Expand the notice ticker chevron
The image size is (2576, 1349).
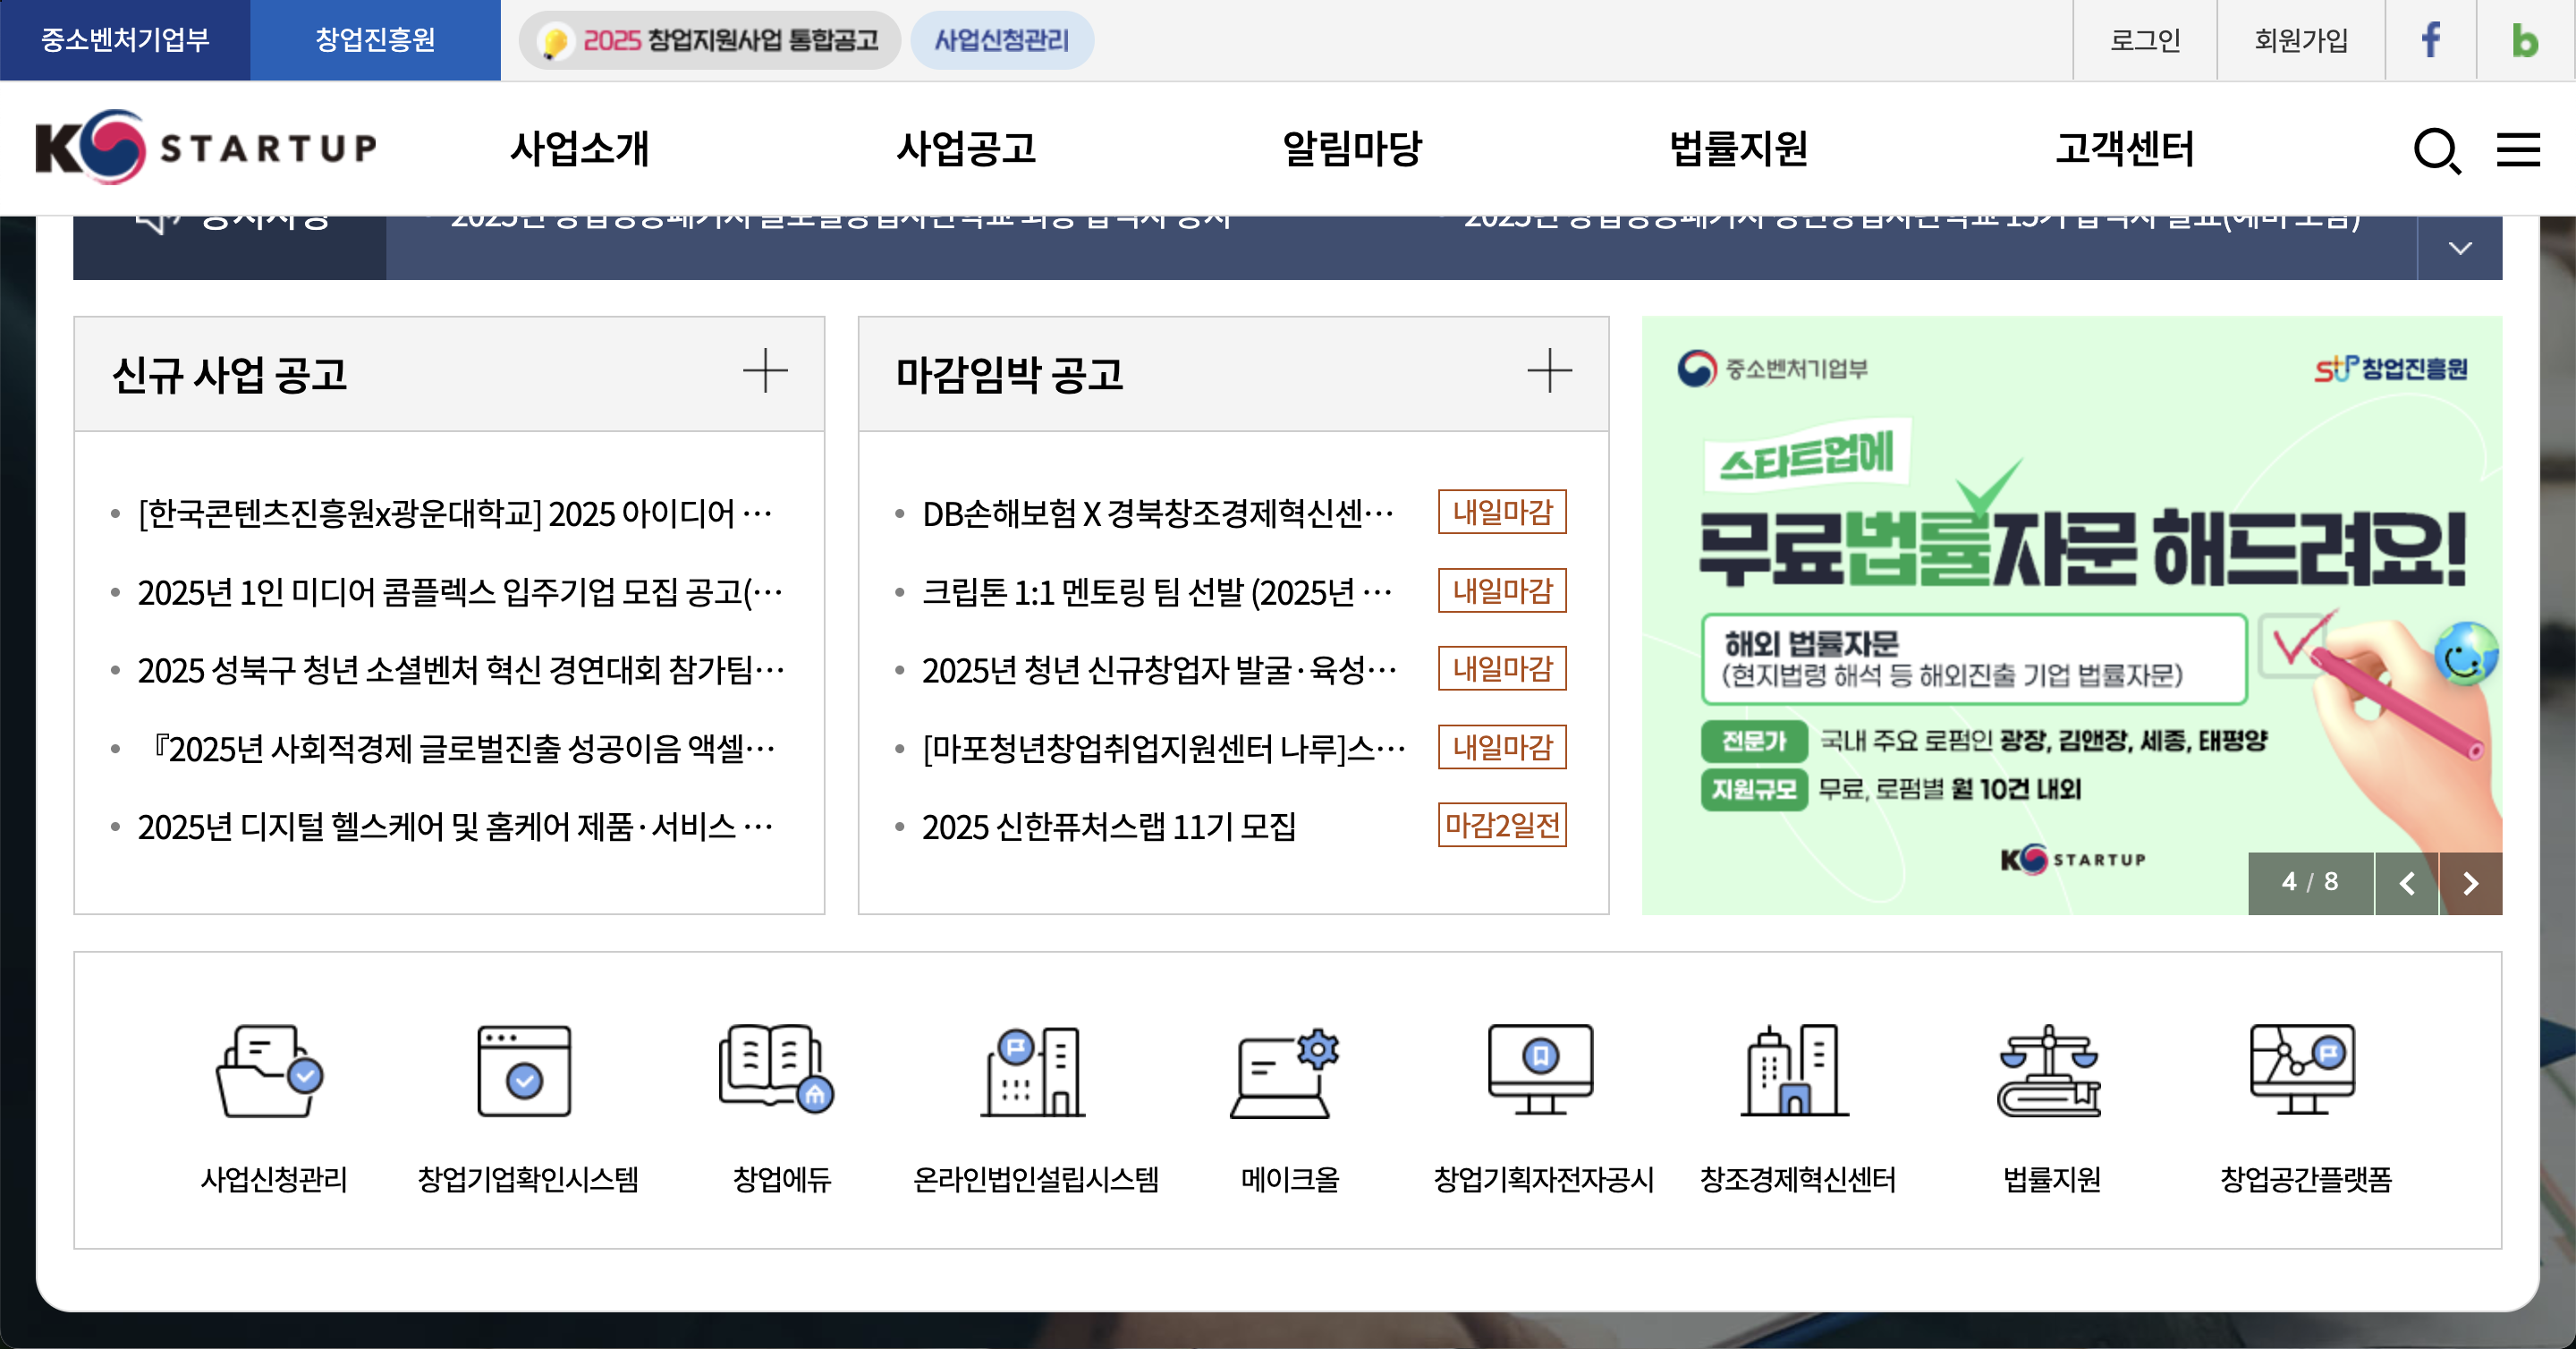pos(2460,248)
